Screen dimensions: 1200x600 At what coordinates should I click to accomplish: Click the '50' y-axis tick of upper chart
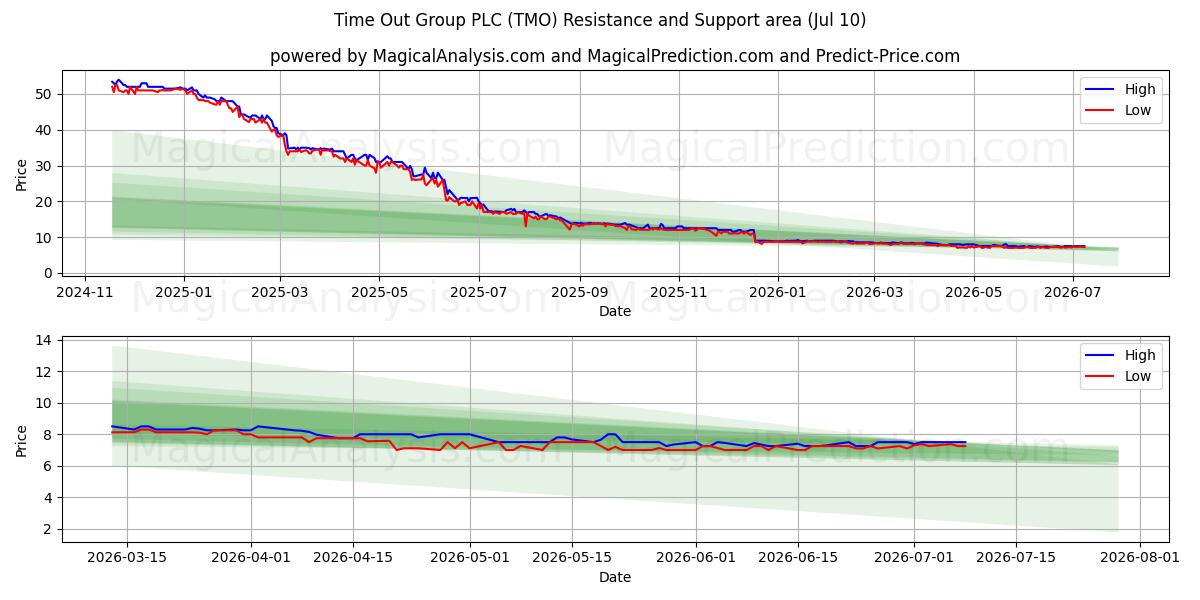coord(45,94)
